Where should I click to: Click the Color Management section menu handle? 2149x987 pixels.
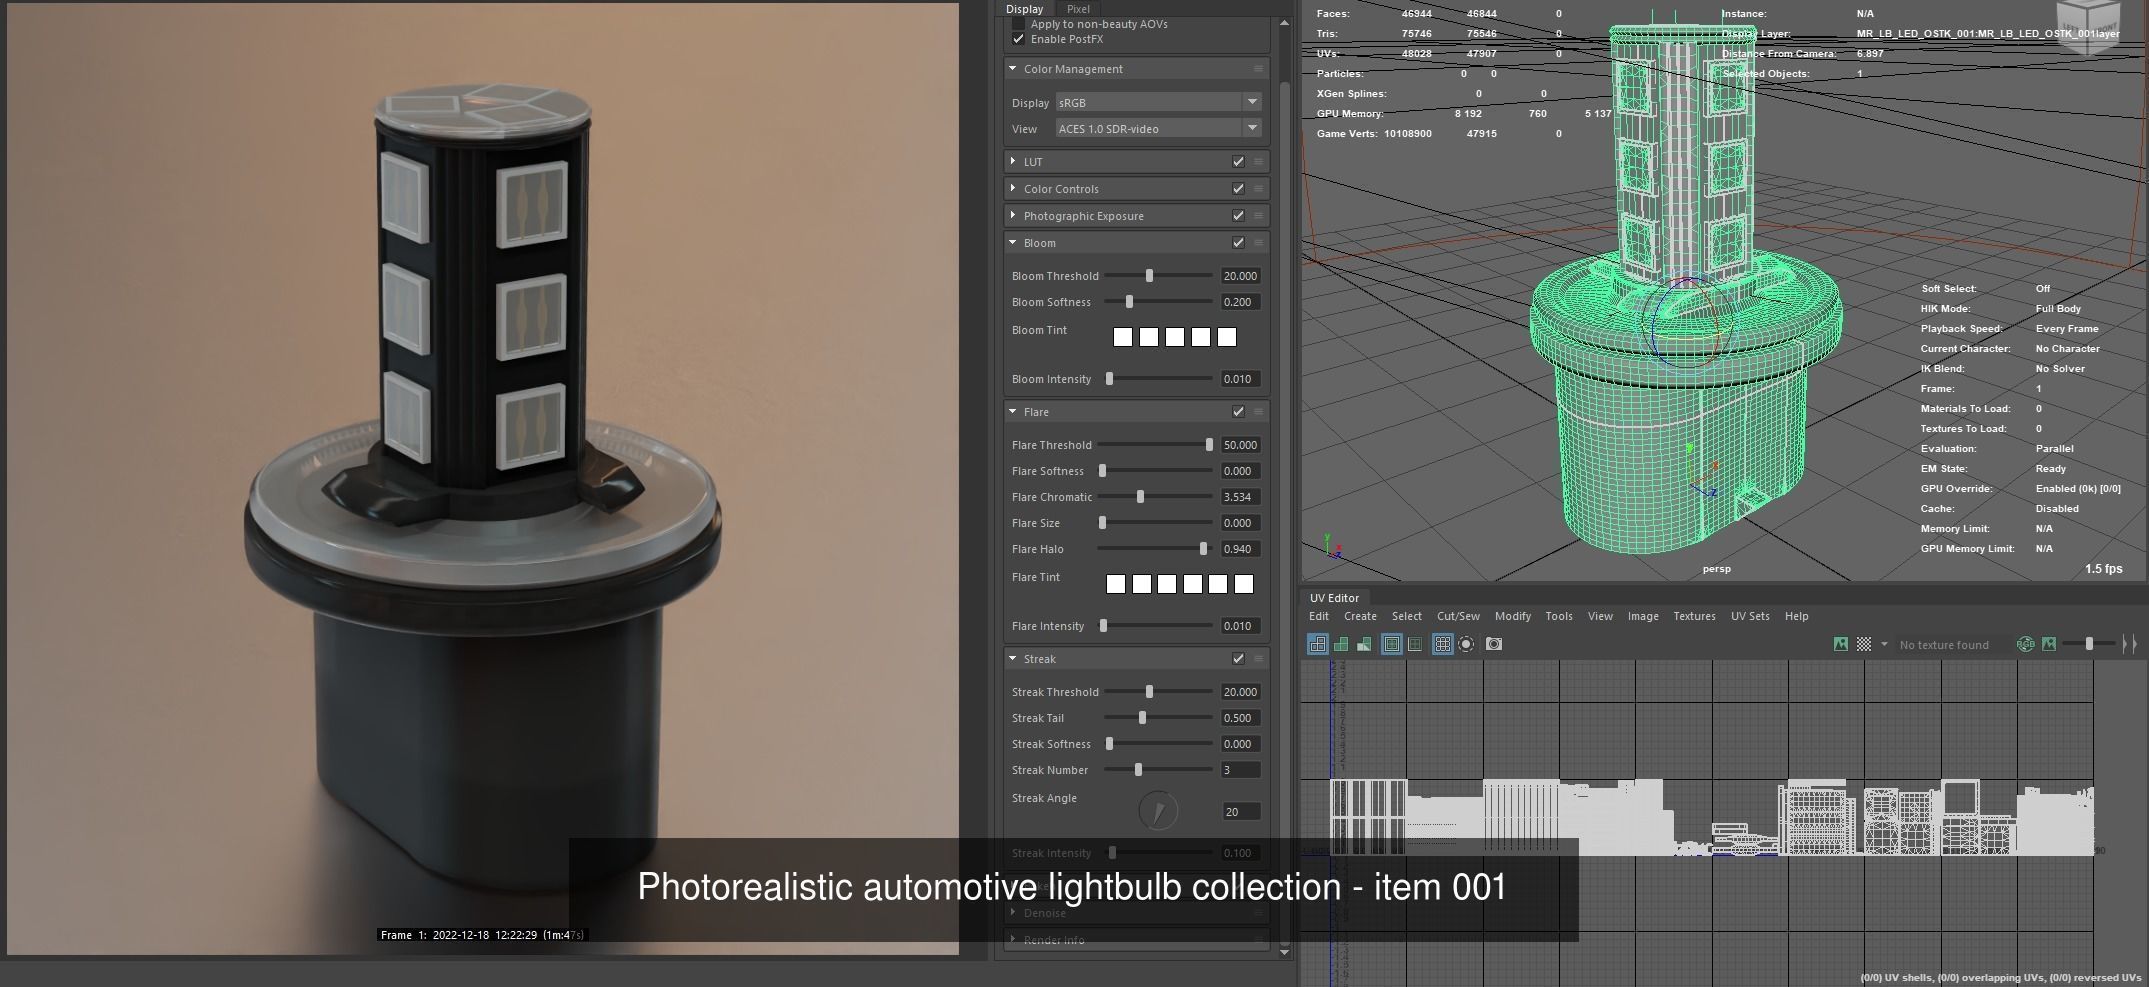coord(1258,69)
